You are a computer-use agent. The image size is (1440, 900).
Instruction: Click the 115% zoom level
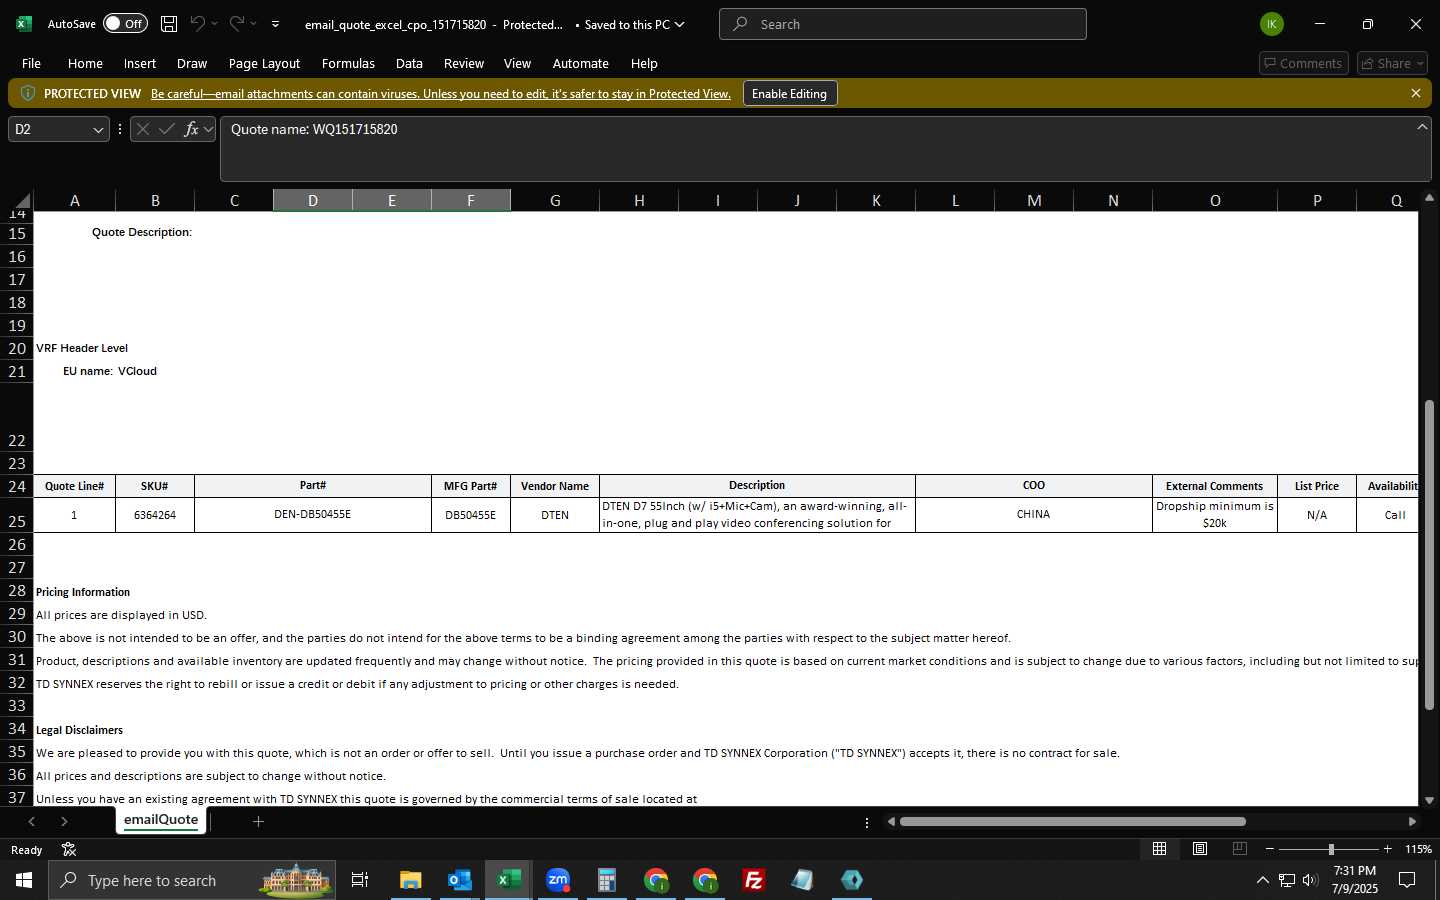[x=1418, y=849]
